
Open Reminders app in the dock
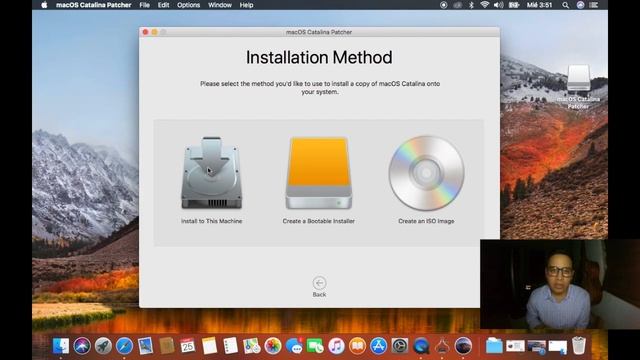pyautogui.click(x=231, y=346)
